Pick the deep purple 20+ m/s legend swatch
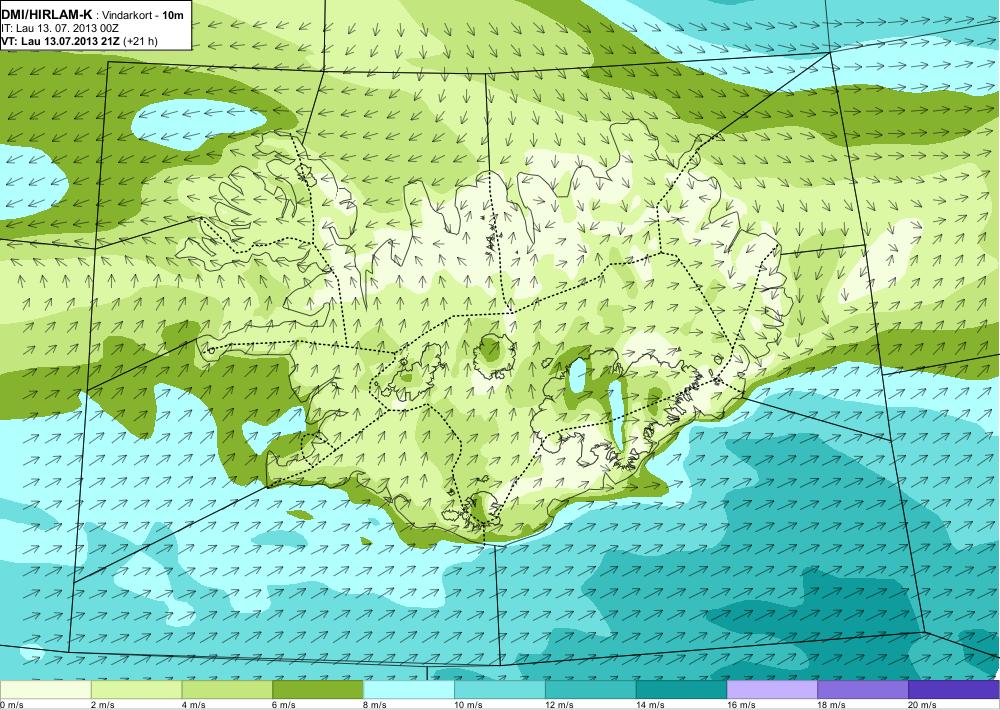This screenshot has width=1000, height=710. [x=953, y=690]
